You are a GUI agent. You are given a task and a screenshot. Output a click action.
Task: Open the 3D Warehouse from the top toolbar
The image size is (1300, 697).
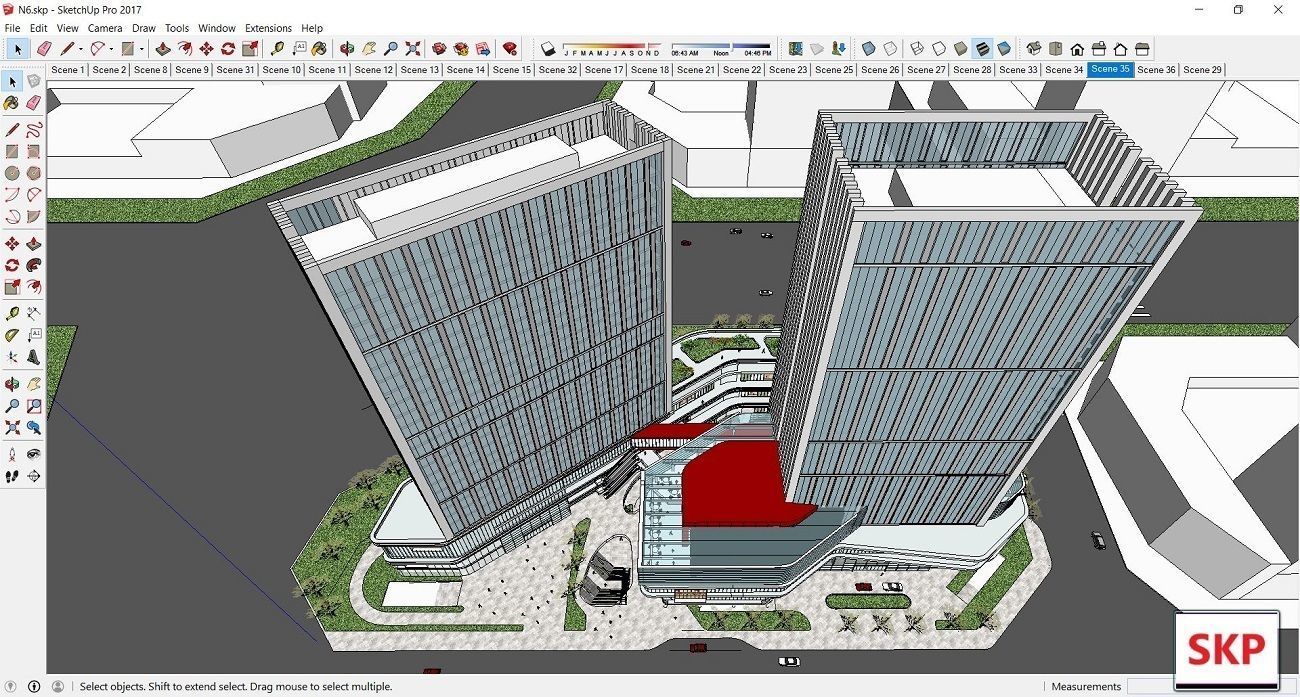coord(439,48)
